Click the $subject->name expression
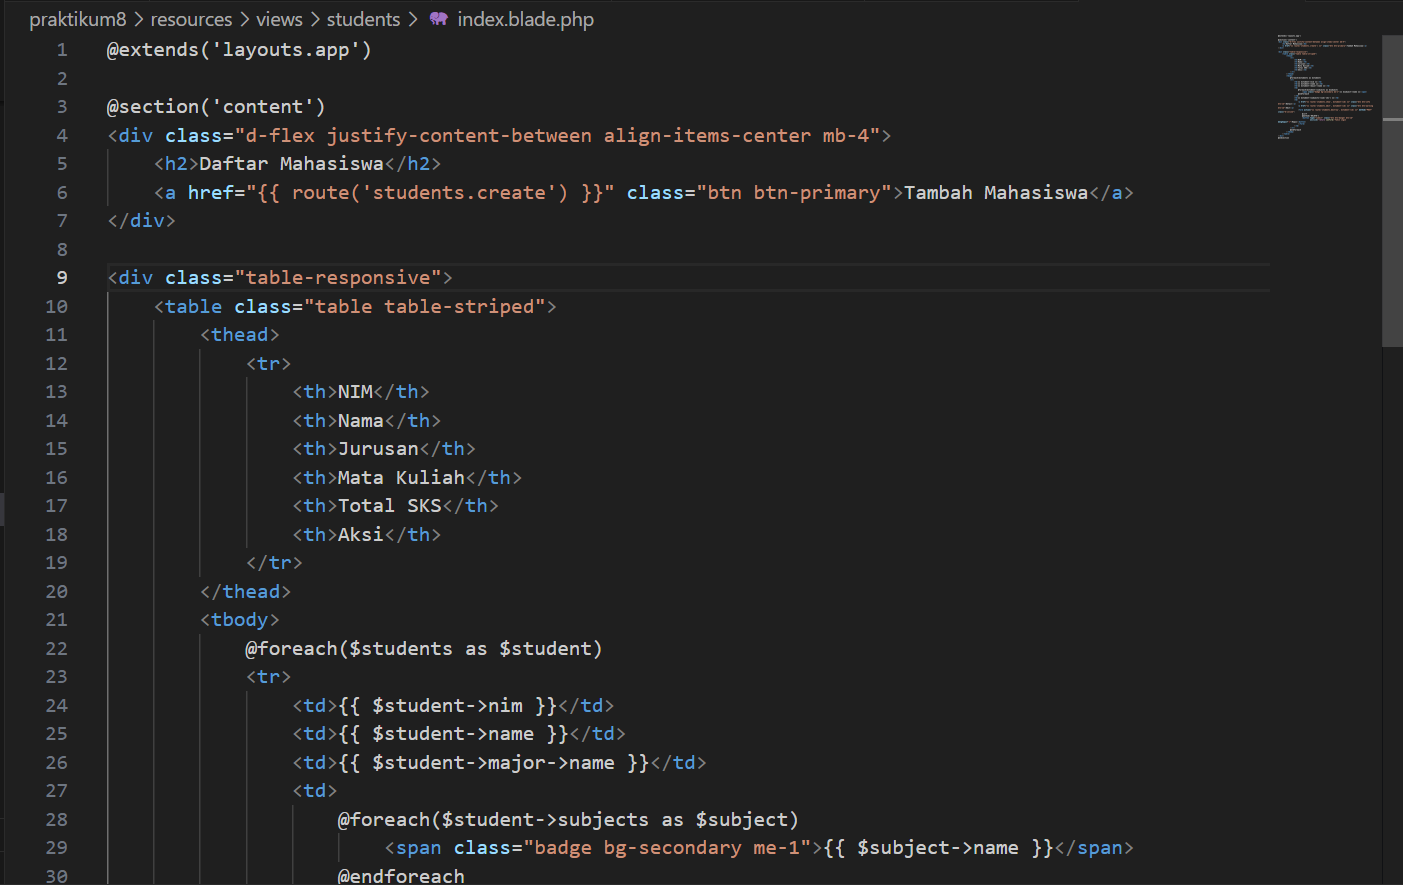The image size is (1403, 885). (938, 848)
